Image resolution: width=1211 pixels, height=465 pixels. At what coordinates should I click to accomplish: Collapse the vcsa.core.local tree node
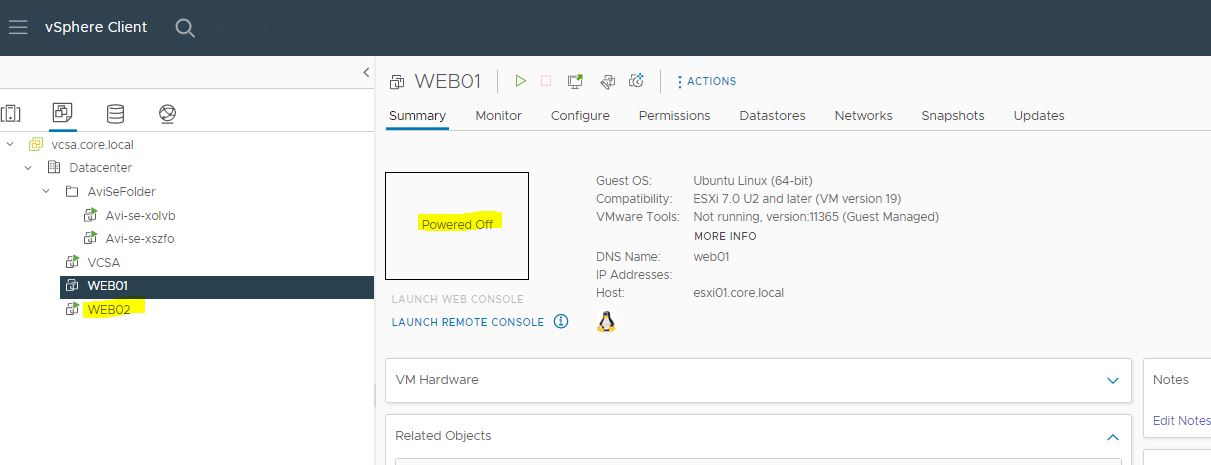(10, 144)
